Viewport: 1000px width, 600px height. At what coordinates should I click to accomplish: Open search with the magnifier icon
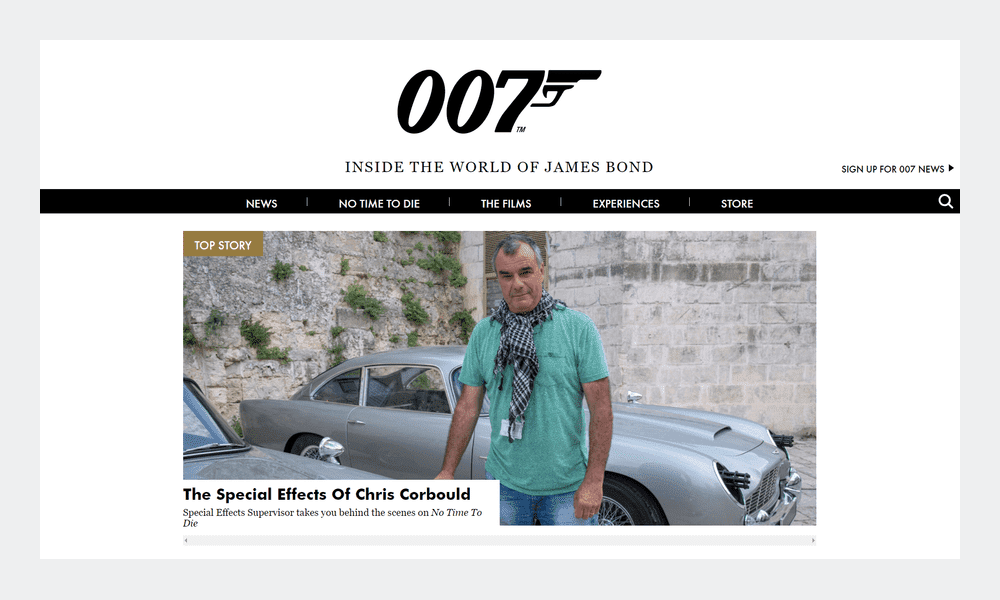coord(946,201)
